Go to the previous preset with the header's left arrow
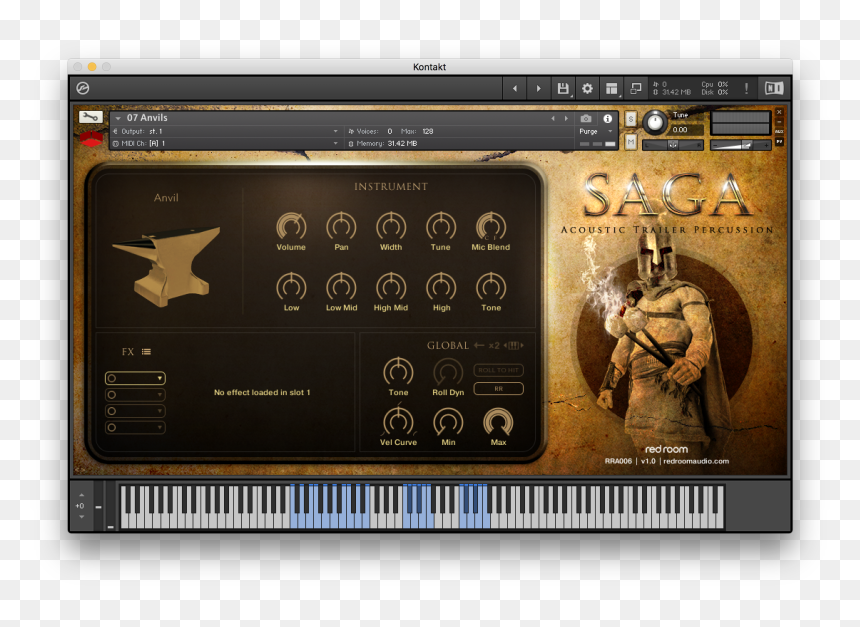Image resolution: width=860 pixels, height=627 pixels. [x=514, y=88]
